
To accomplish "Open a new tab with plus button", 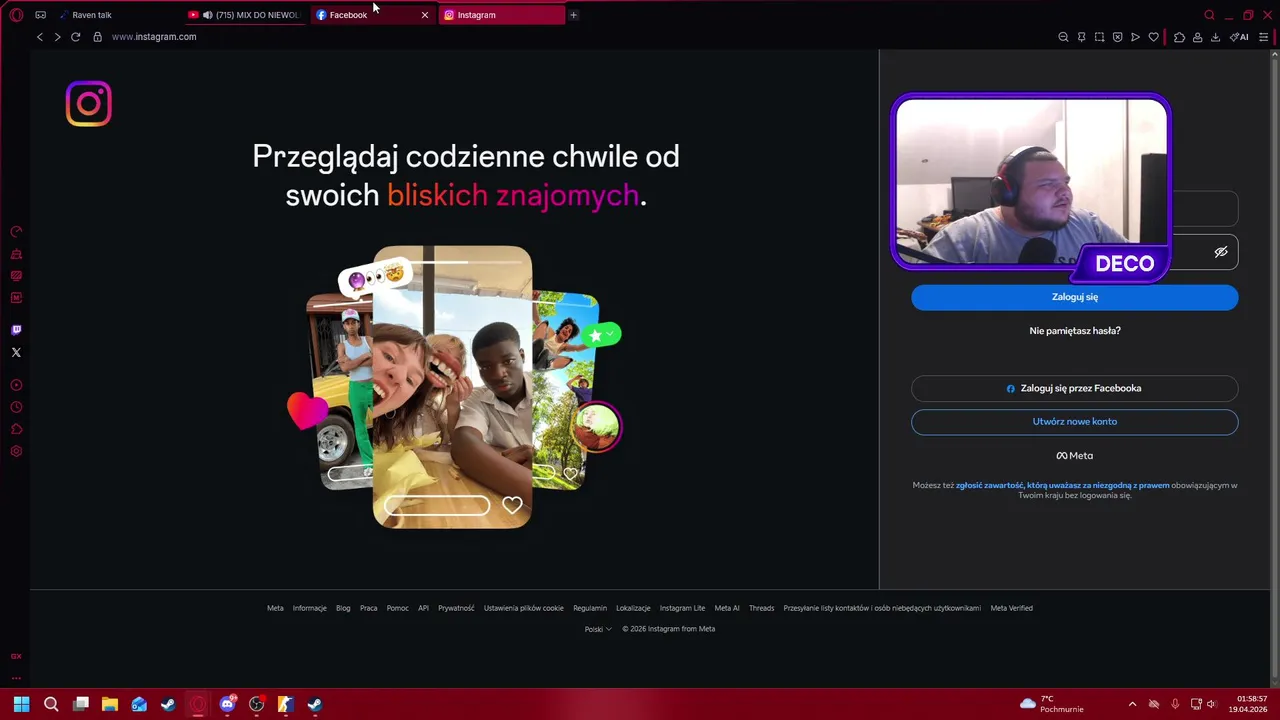I will pos(573,15).
